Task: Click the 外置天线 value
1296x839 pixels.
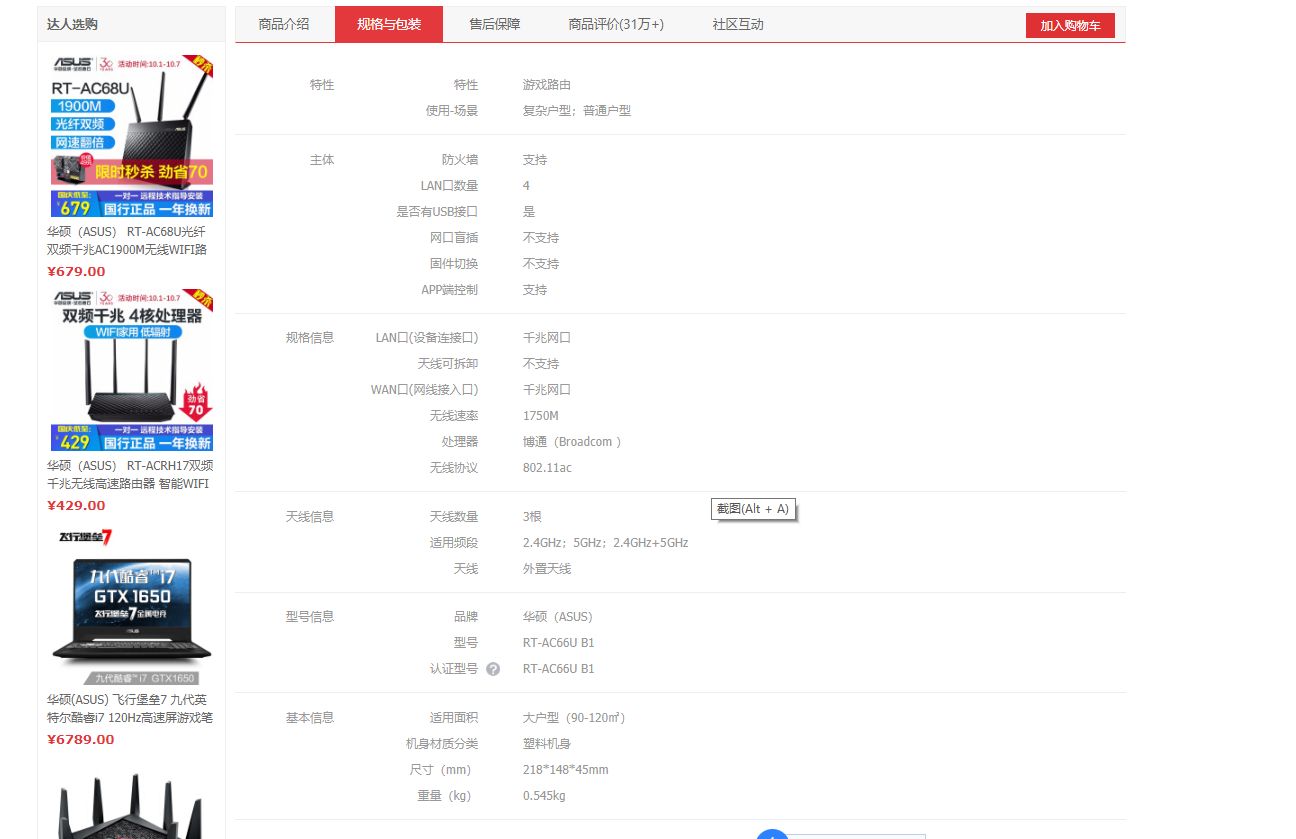Action: pos(547,569)
